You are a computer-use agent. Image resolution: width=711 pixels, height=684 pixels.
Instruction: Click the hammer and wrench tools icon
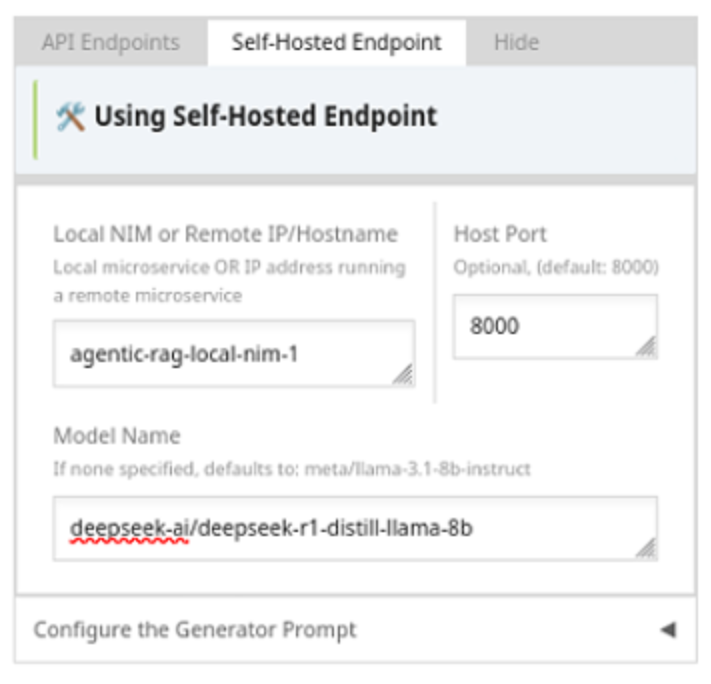(70, 116)
